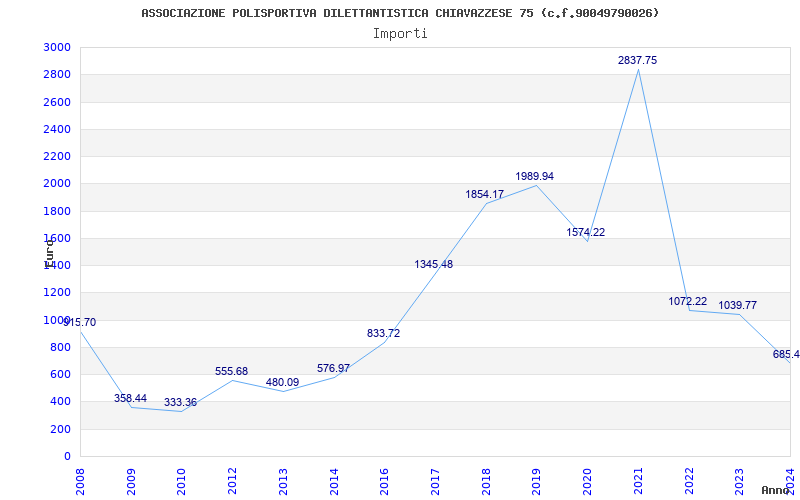
Task: Click the 2400 y-axis tick label
Action: [x=57, y=129]
